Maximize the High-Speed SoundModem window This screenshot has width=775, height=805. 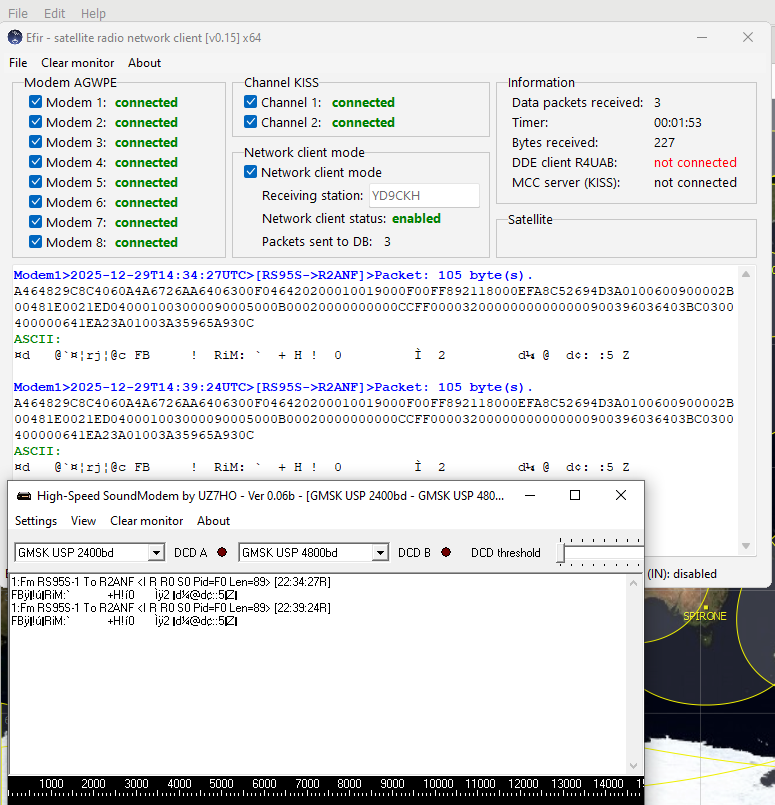[x=575, y=495]
